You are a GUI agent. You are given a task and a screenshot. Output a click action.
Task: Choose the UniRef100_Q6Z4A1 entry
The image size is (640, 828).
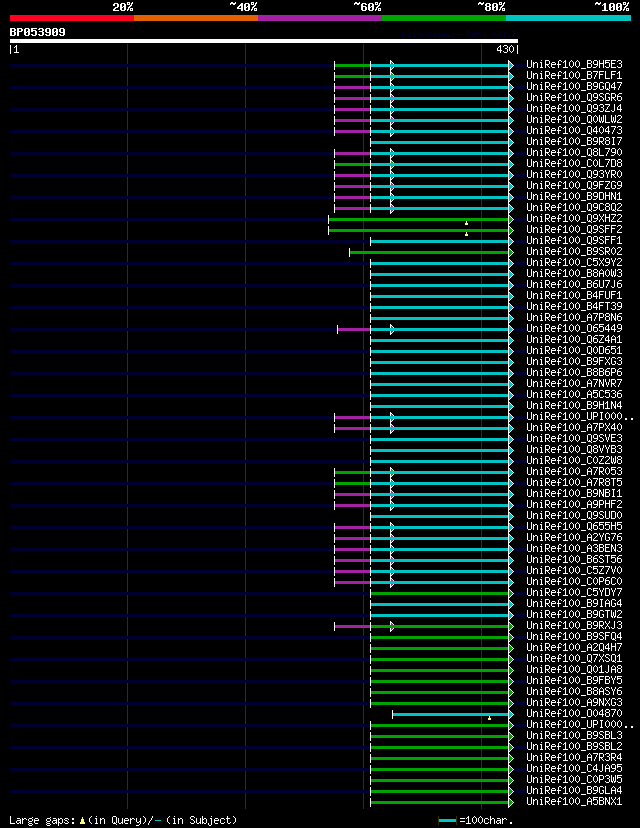(575, 340)
